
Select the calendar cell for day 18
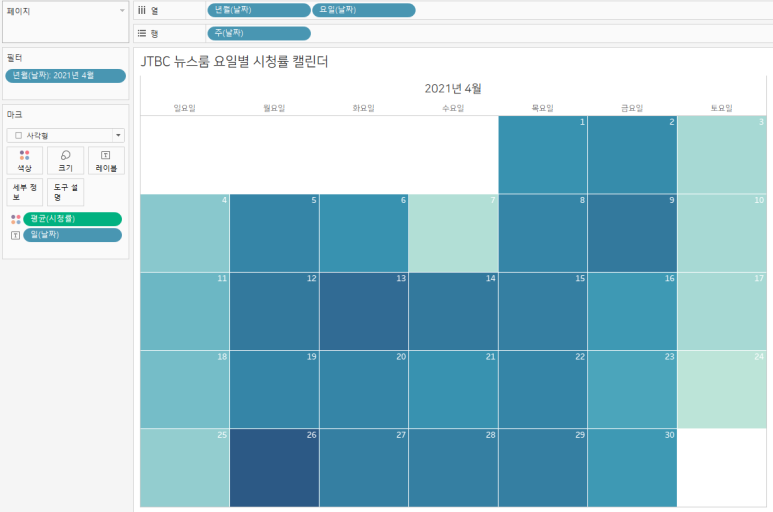(184, 390)
